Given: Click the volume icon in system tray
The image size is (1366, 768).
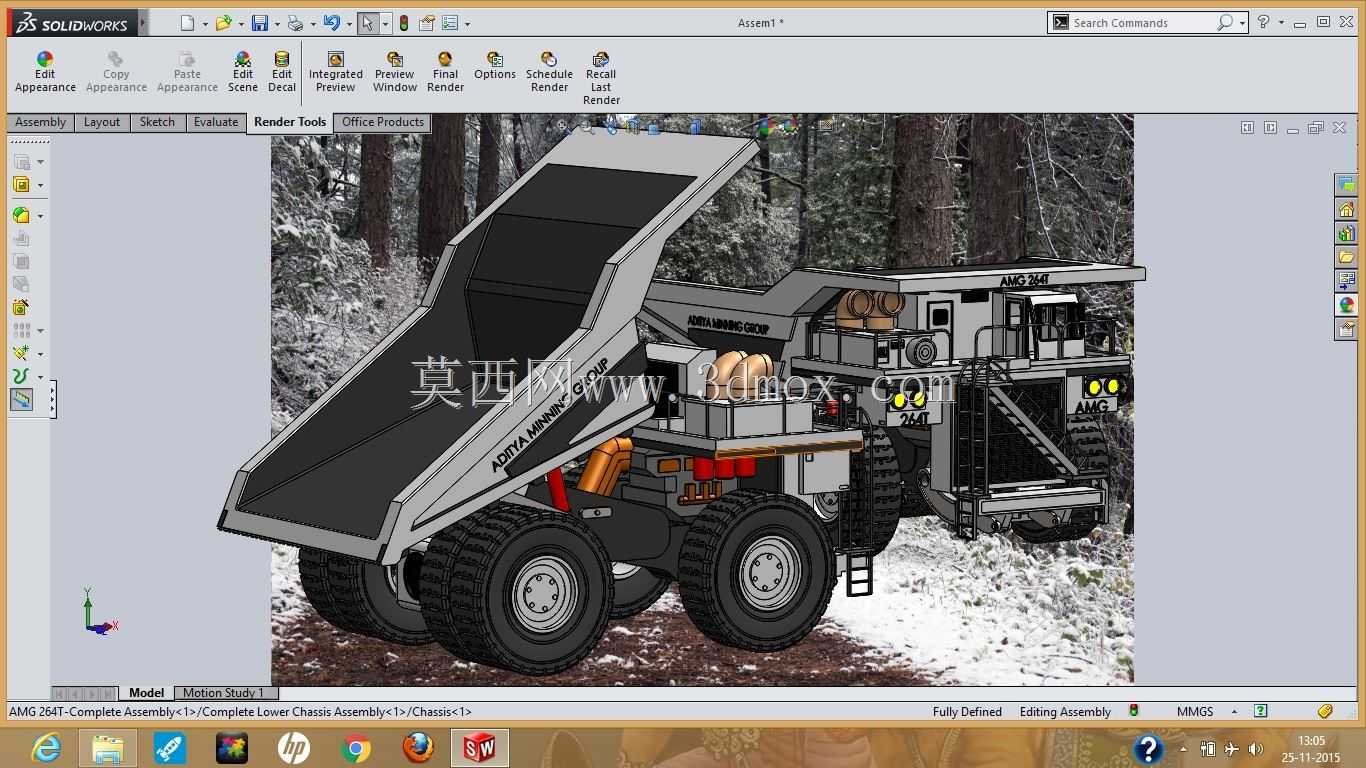Looking at the screenshot, I should pos(1257,750).
